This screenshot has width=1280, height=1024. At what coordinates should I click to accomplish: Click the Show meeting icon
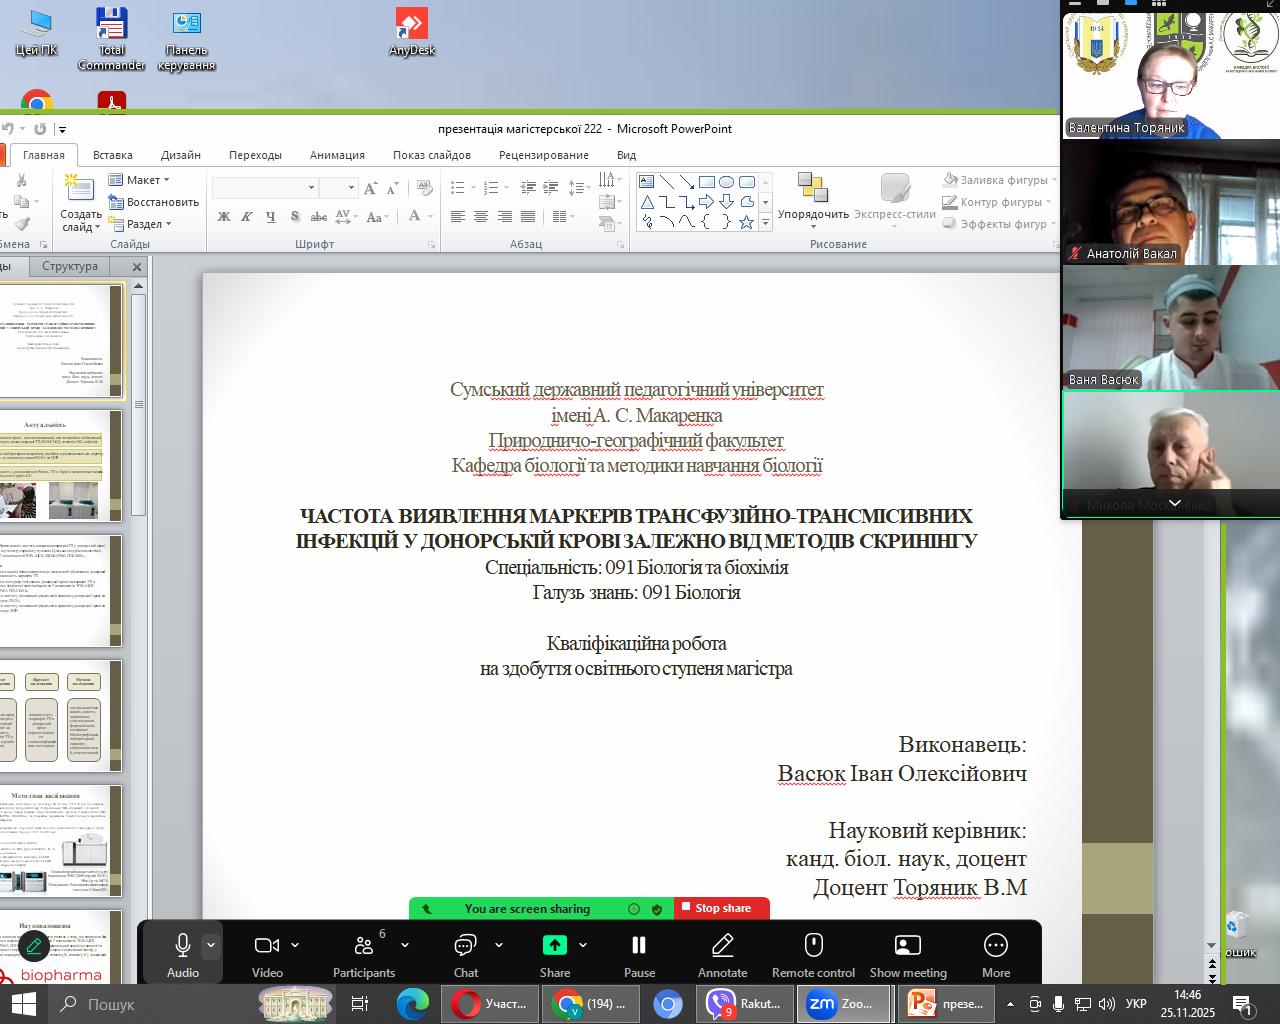pos(907,946)
